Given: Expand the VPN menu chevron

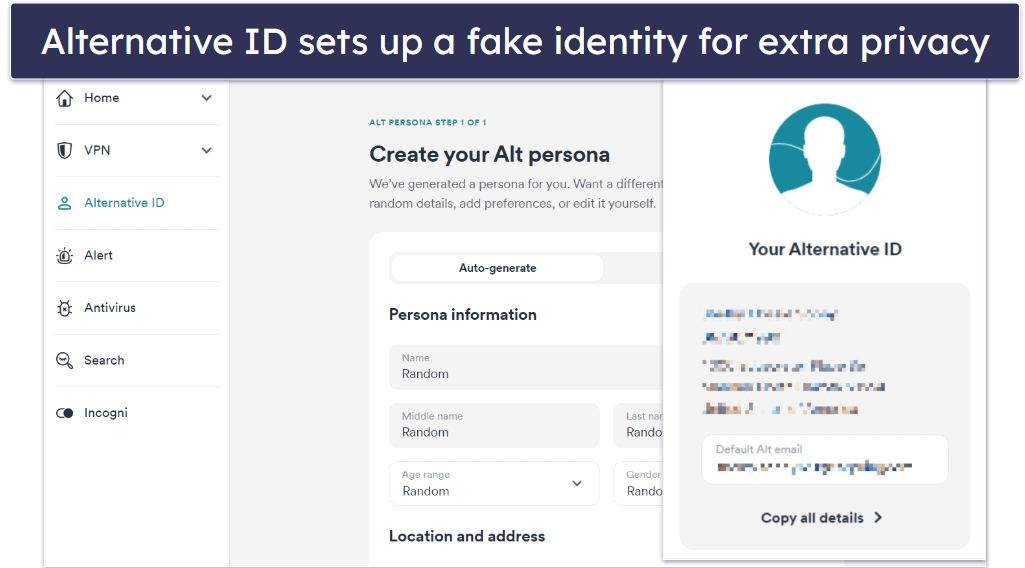Looking at the screenshot, I should click(207, 151).
